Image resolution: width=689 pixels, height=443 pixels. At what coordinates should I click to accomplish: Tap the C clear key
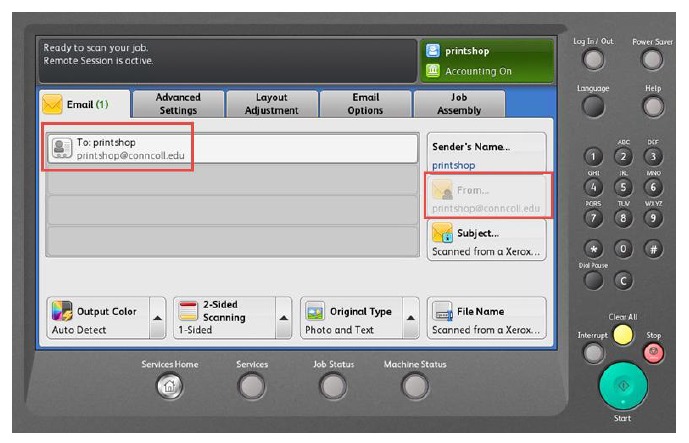click(623, 280)
